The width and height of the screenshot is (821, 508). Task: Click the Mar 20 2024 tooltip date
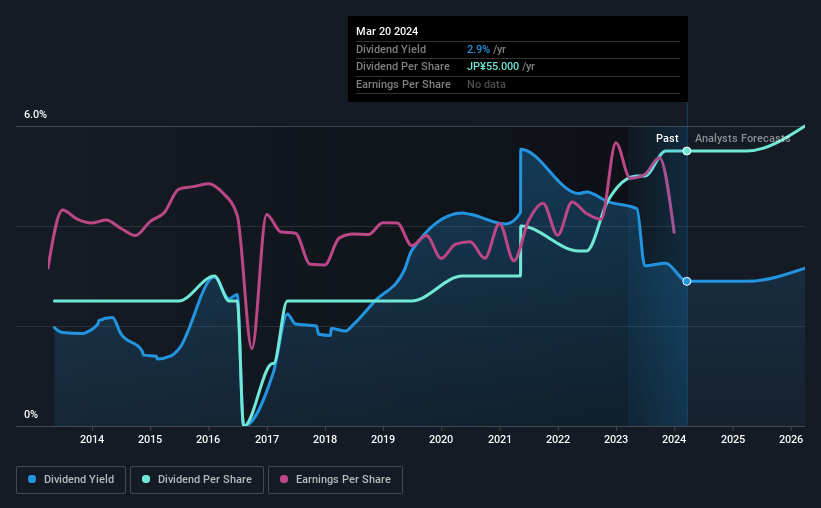tap(387, 31)
